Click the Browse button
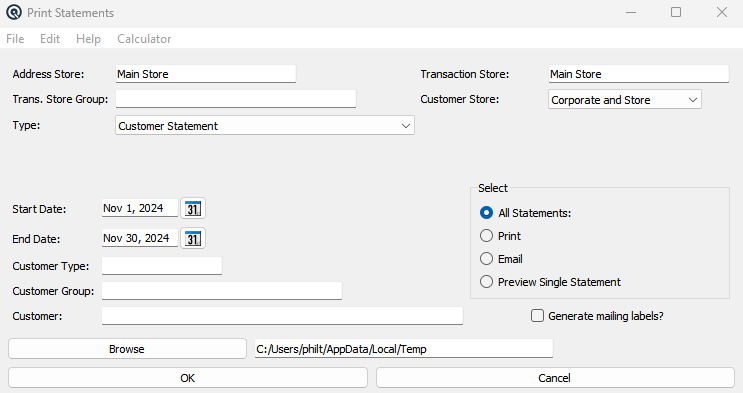743x393 pixels. point(127,349)
